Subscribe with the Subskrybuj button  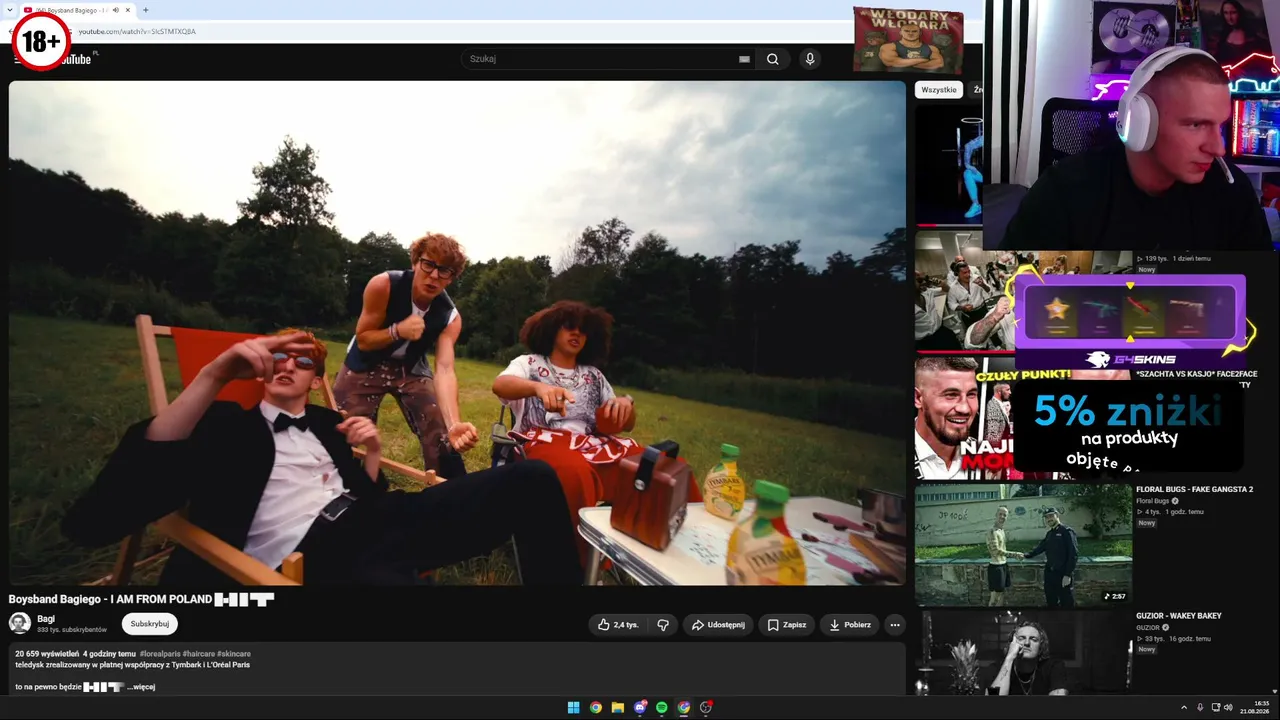click(150, 624)
